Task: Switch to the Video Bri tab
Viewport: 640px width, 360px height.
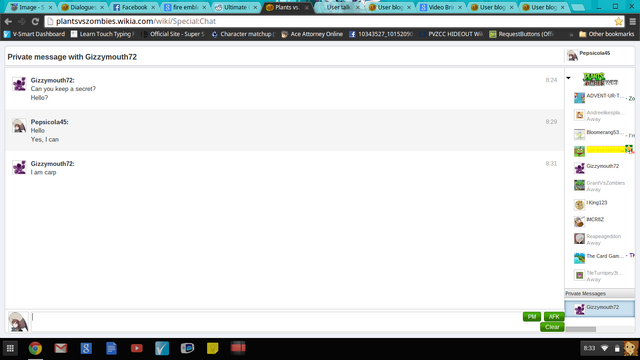Action: pos(440,7)
